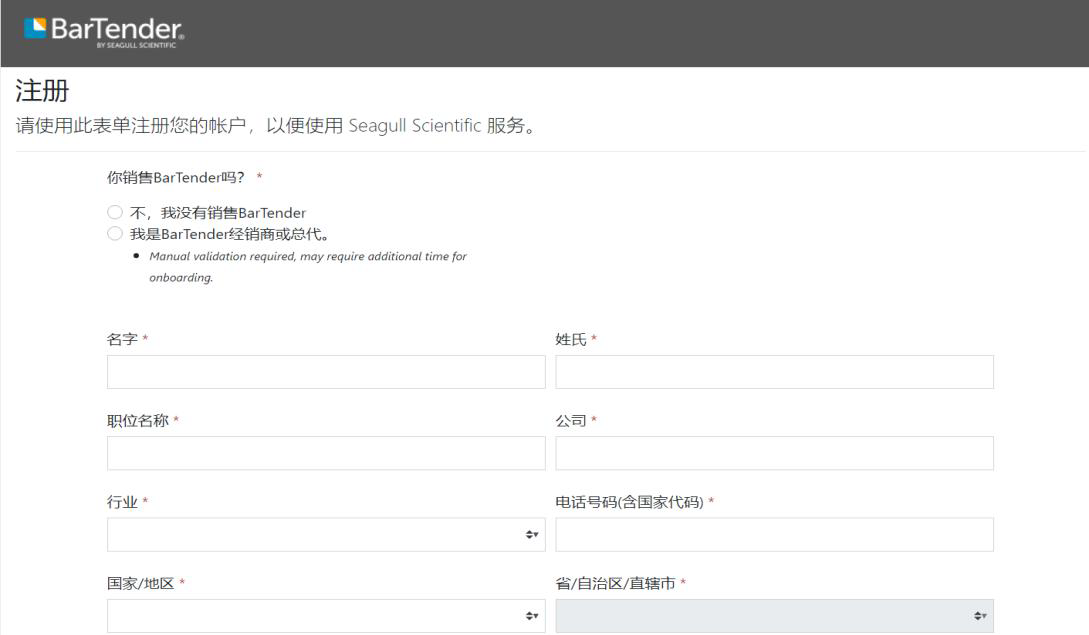The height and width of the screenshot is (635, 1089).
Task: Click into the 姓氏 last name field
Action: point(774,372)
